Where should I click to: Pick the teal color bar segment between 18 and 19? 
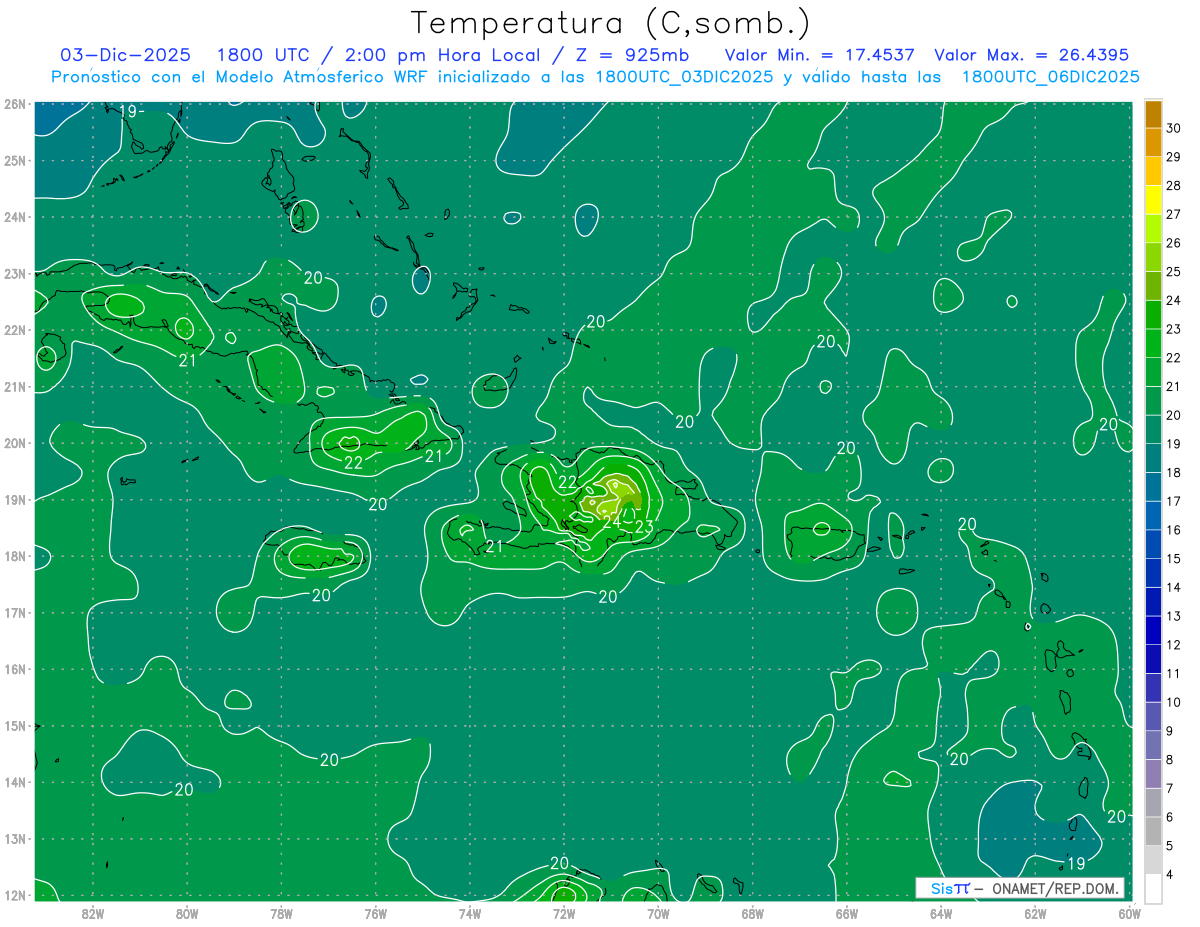click(x=1153, y=459)
